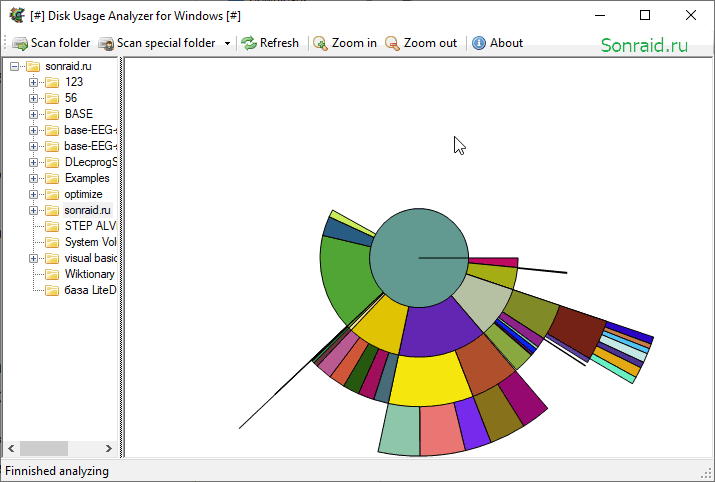Open the green Sonraid.ru link
This screenshot has width=715, height=482.
point(644,46)
